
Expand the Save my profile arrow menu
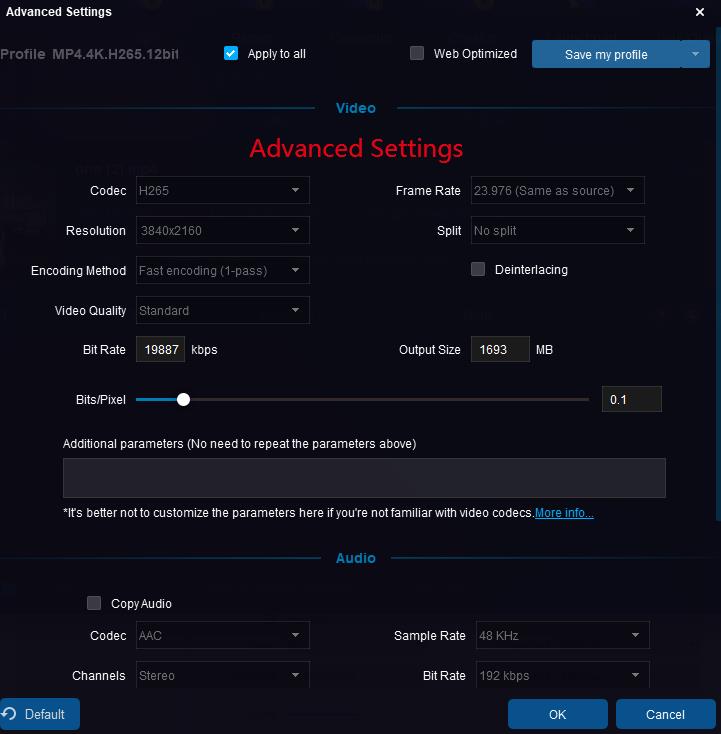click(696, 54)
